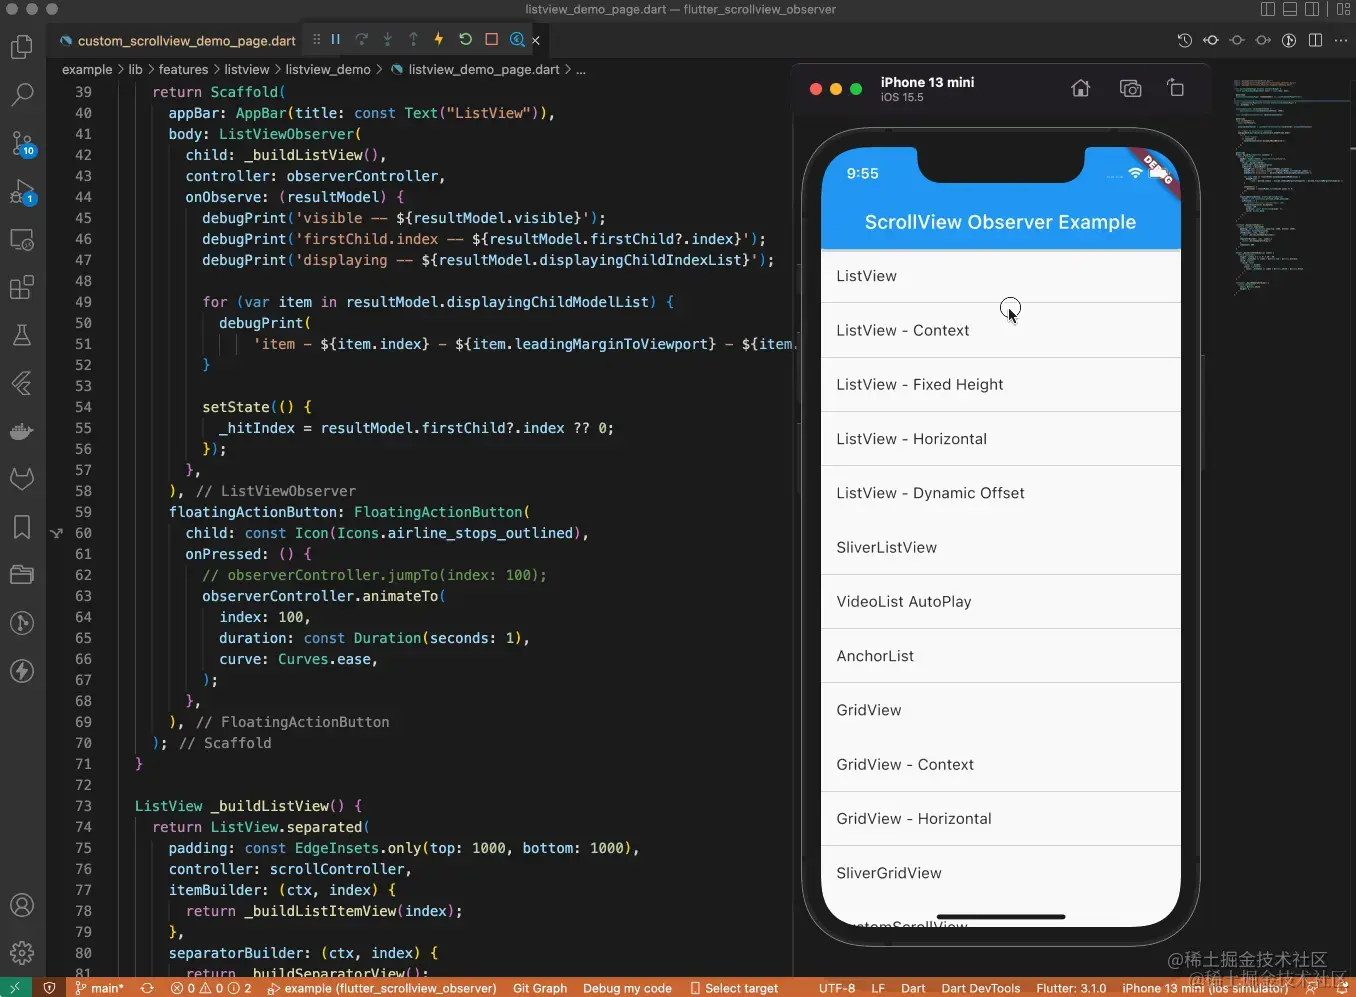Image resolution: width=1356 pixels, height=997 pixels.
Task: Click 'Select target' in status bar
Action: point(734,988)
